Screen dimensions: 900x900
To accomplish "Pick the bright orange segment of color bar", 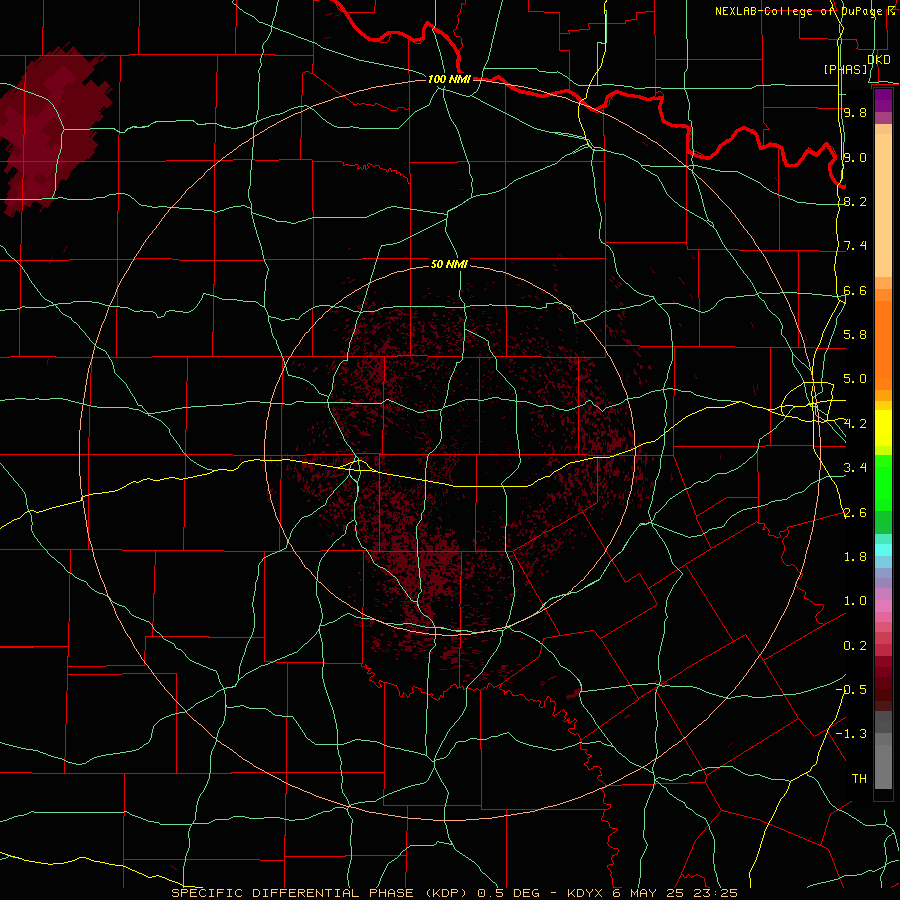I will pyautogui.click(x=883, y=345).
